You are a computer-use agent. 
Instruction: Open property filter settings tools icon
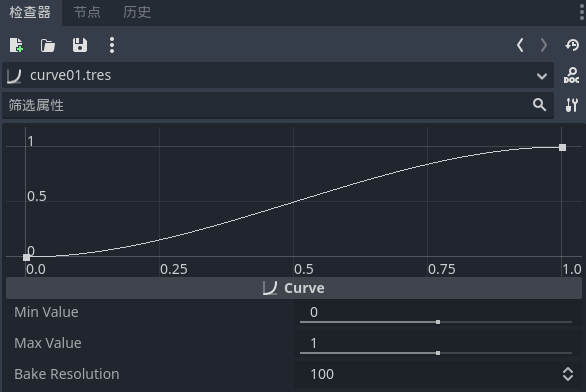[x=571, y=105]
